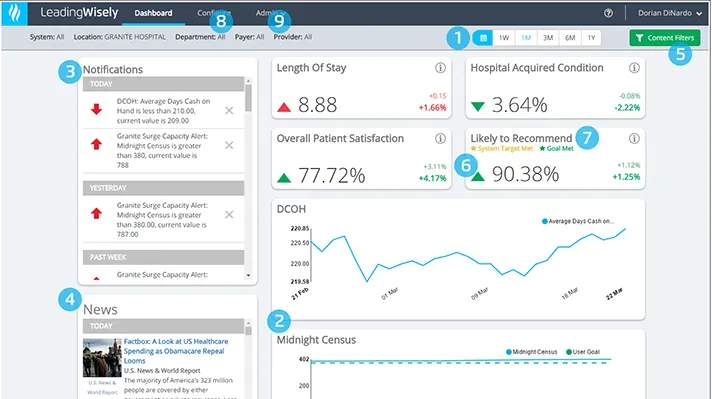Show Length Of Stay info icon
The width and height of the screenshot is (712, 399).
point(440,68)
